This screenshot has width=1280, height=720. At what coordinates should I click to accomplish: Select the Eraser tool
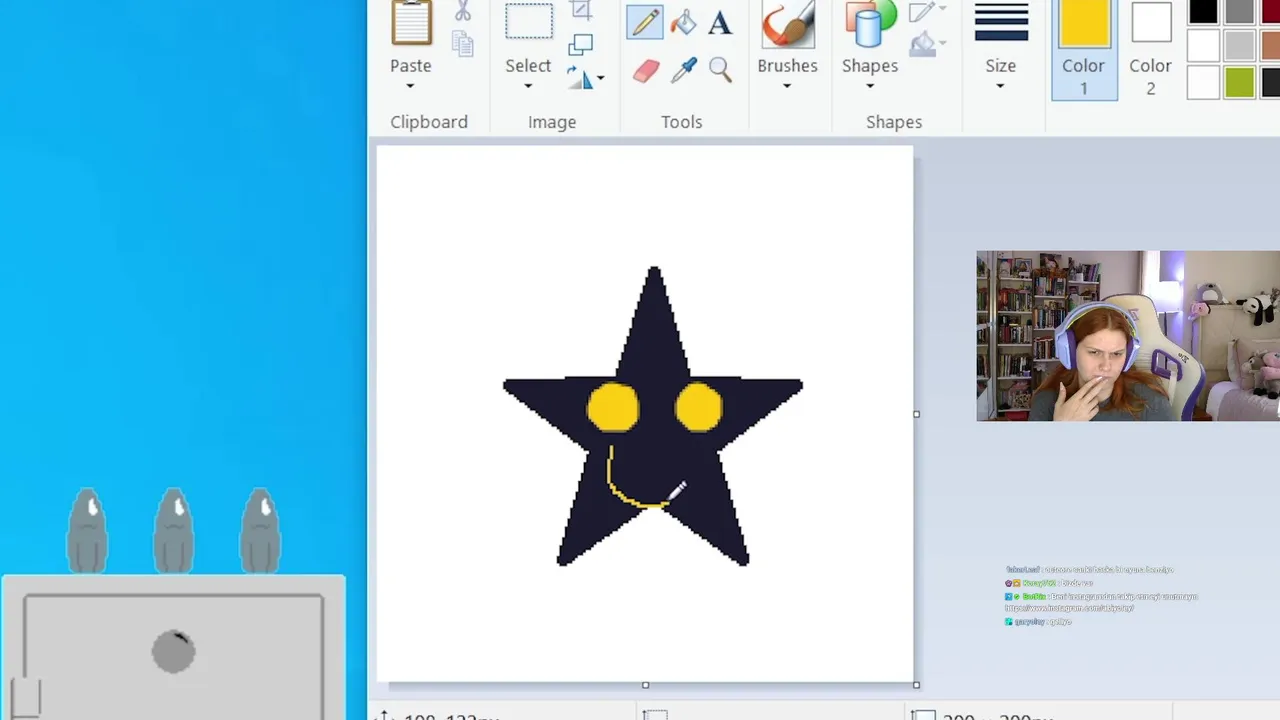click(646, 70)
